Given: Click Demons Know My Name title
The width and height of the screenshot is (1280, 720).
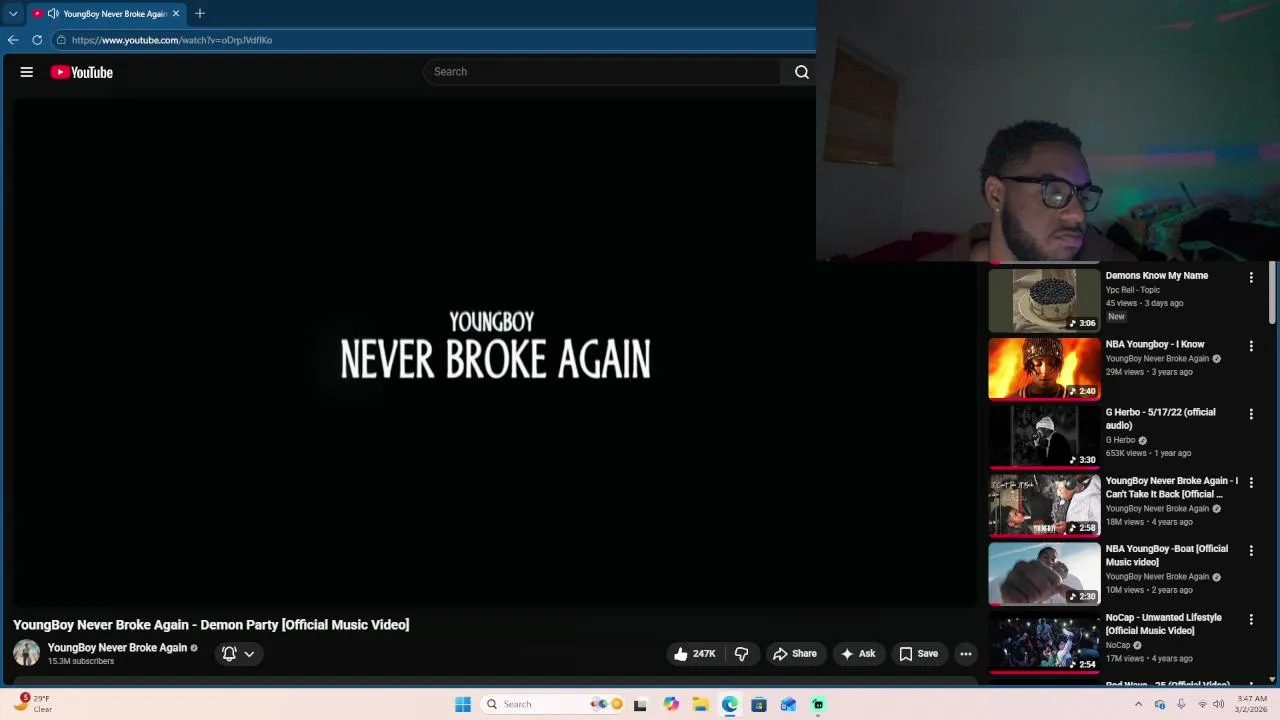Looking at the screenshot, I should (x=1156, y=276).
